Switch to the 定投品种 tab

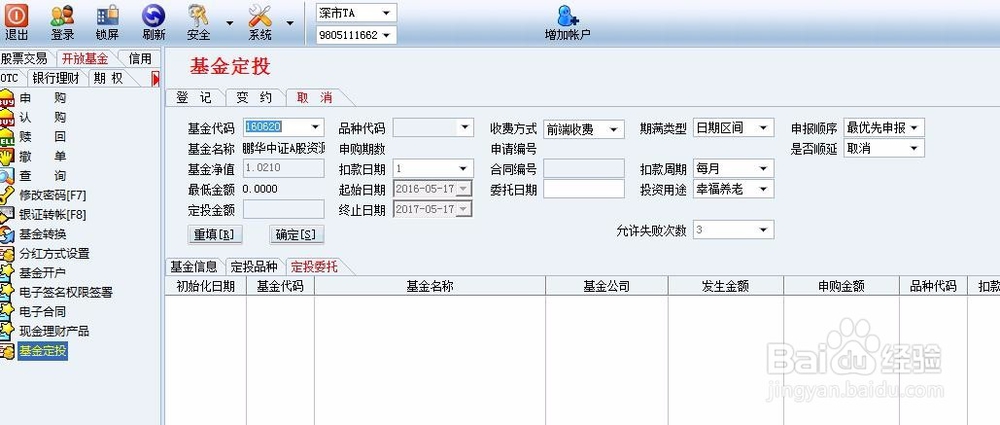[x=254, y=267]
